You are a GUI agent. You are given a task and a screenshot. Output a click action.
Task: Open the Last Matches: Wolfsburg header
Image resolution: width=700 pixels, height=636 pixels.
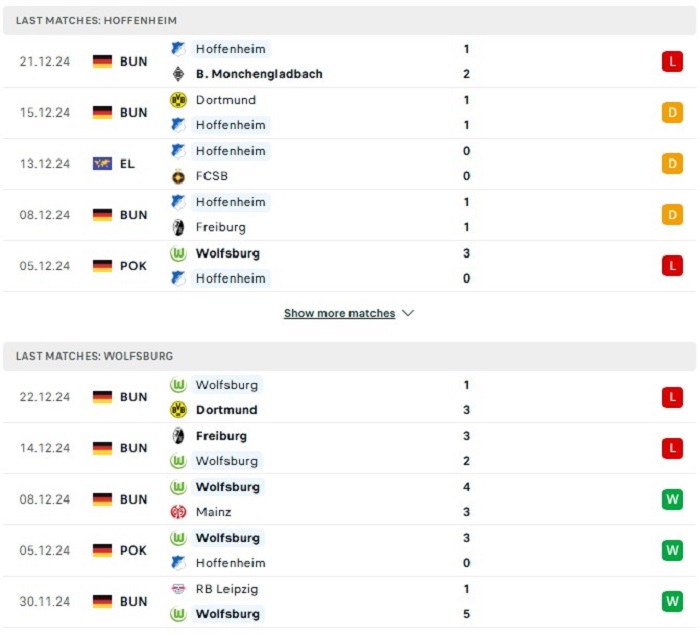350,356
